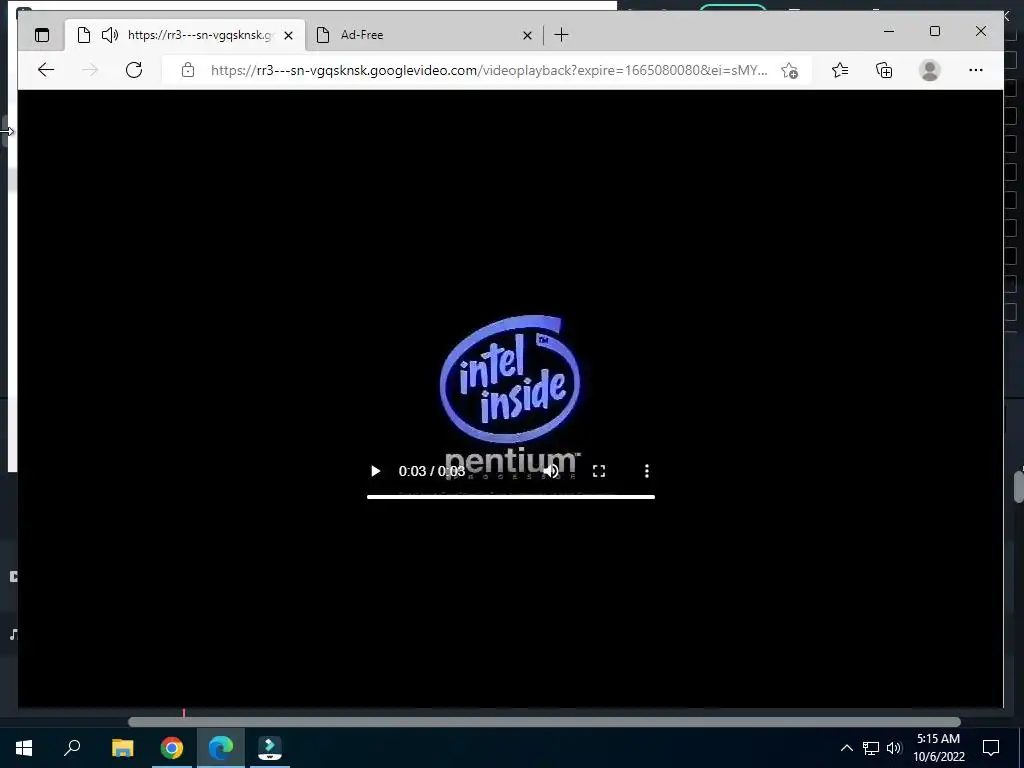Image resolution: width=1024 pixels, height=768 pixels.
Task: Seek on the video progress bar
Action: (511, 497)
